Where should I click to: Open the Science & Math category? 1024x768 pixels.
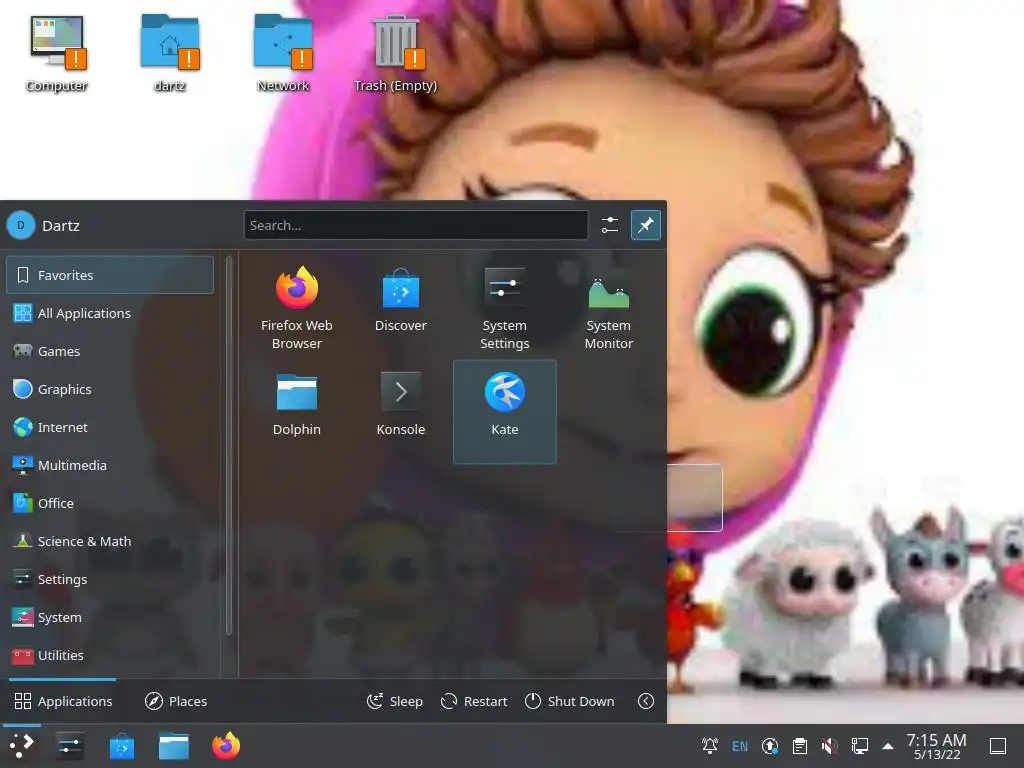pos(110,541)
